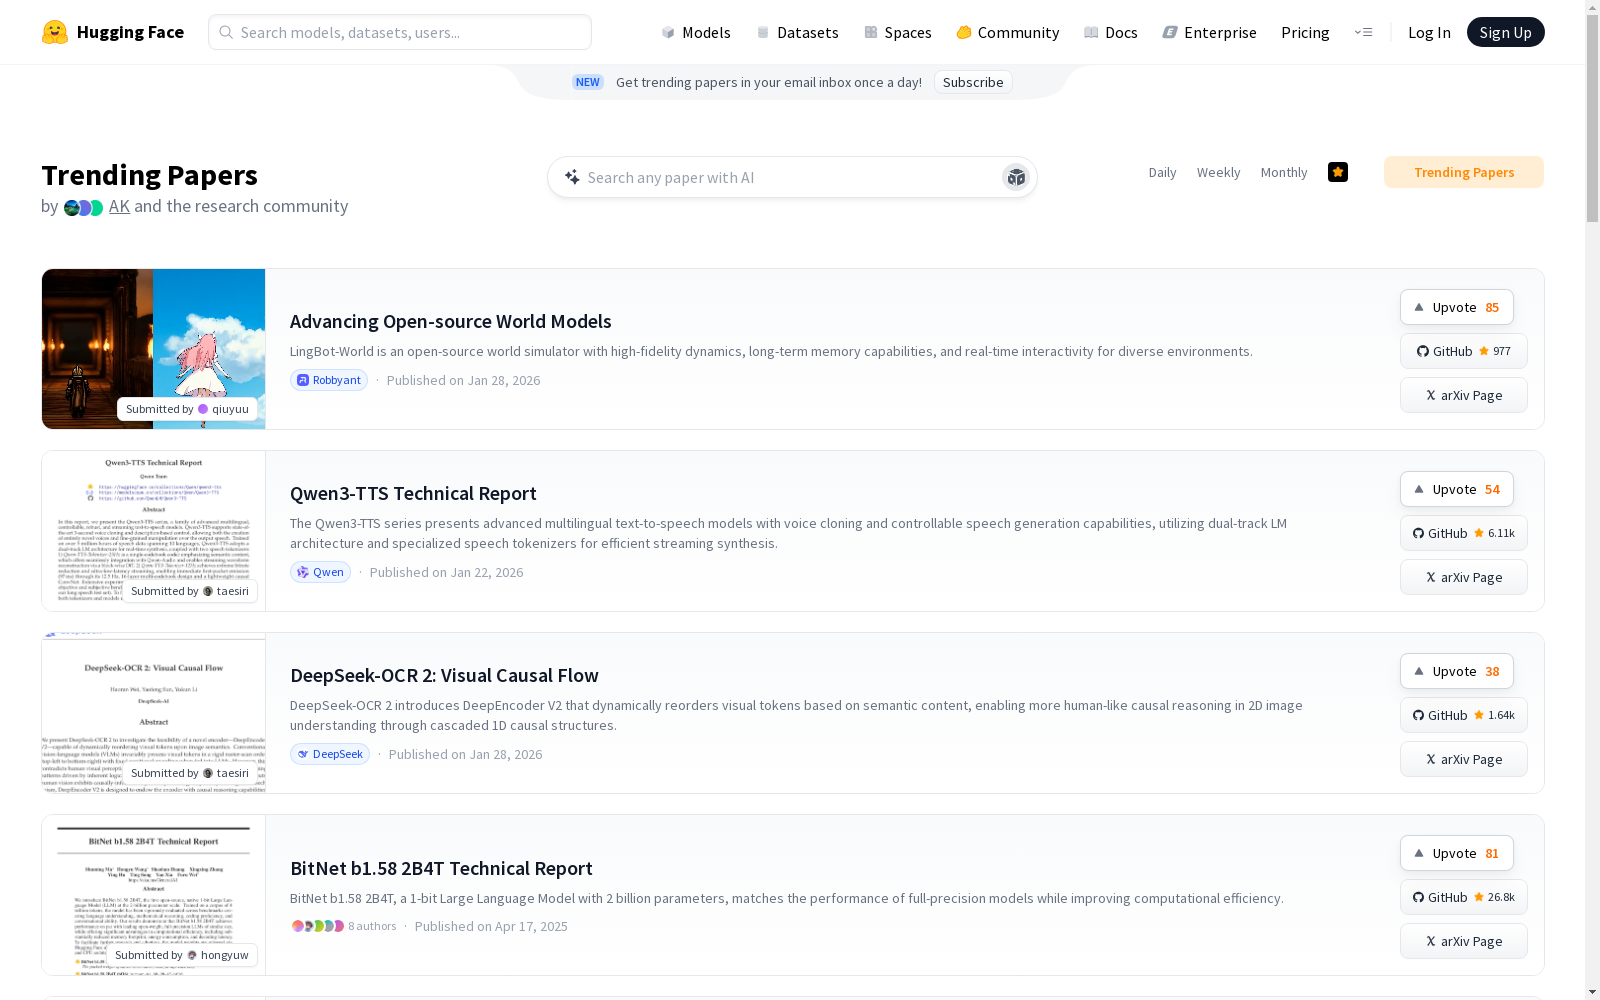
Task: Open GitHub repo with 6.11k stars
Action: 1463,533
